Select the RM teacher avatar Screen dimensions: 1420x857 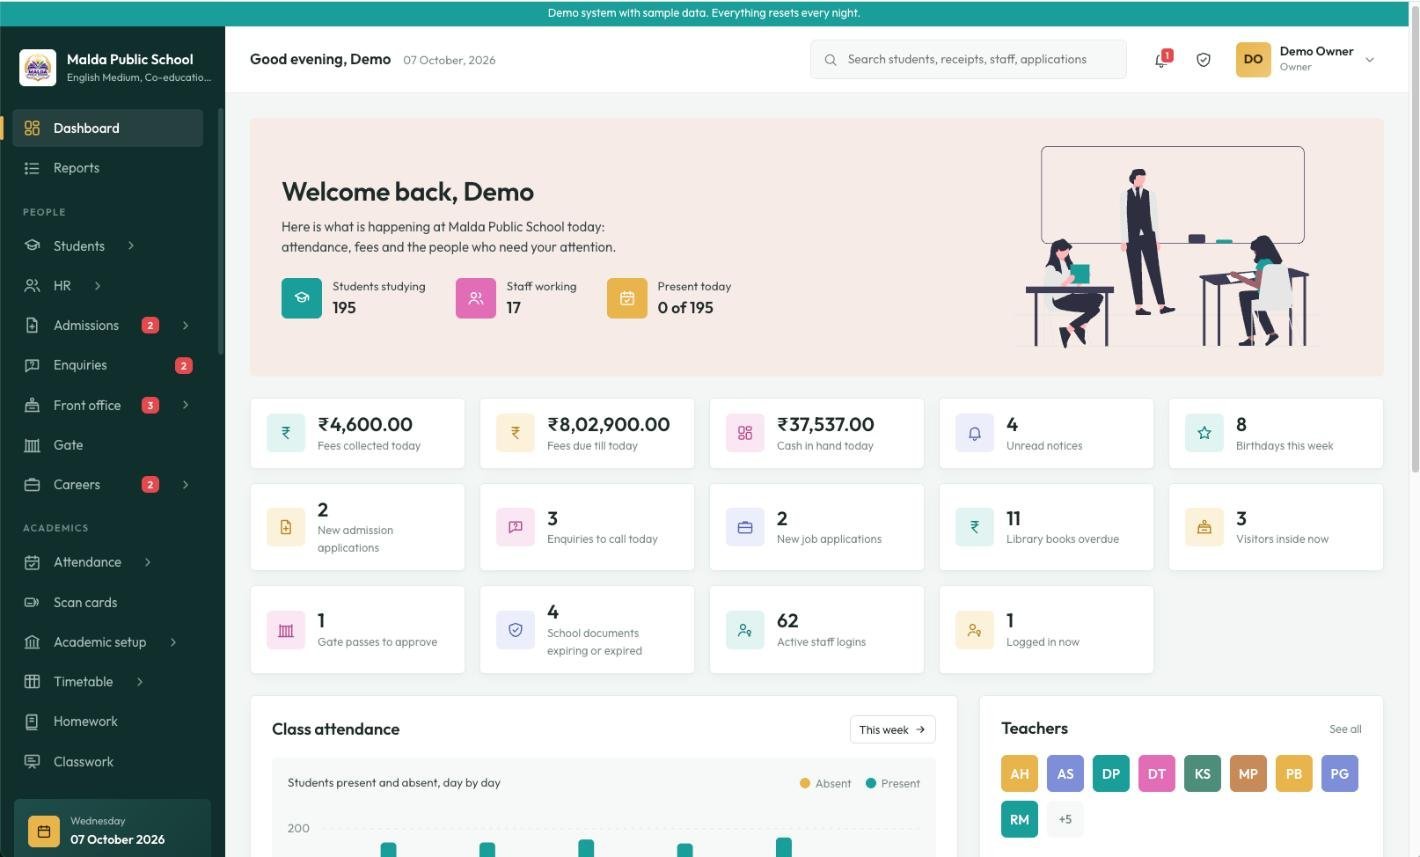pos(1019,819)
